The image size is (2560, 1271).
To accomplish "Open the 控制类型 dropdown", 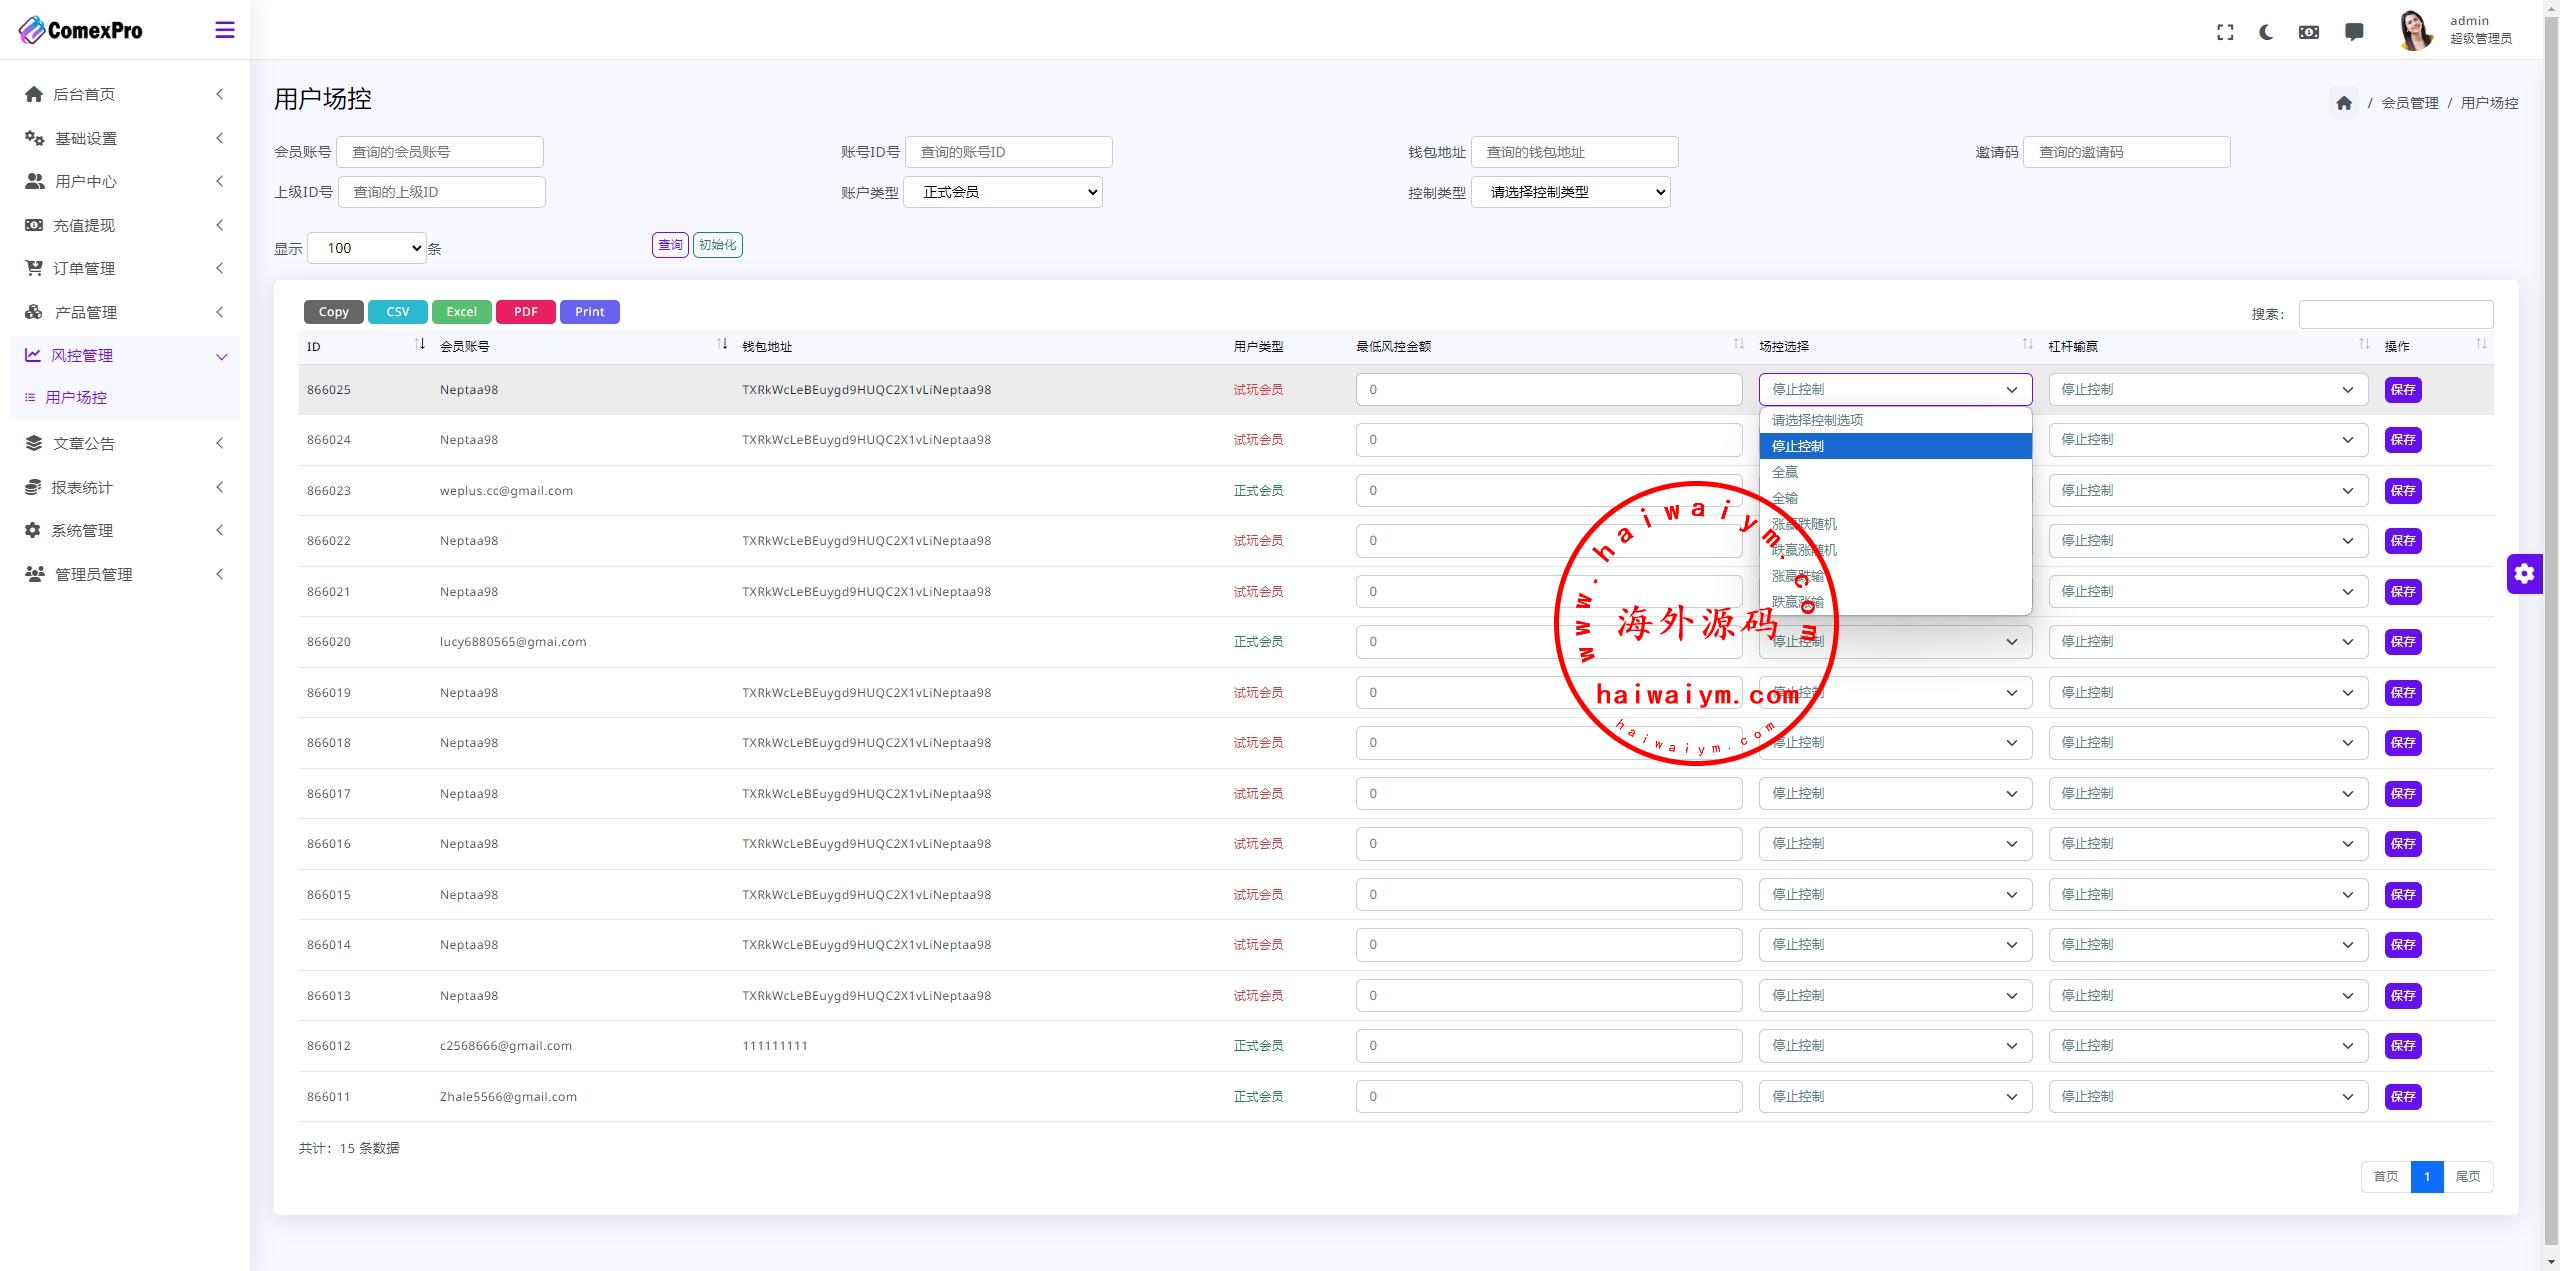I will pos(1570,192).
